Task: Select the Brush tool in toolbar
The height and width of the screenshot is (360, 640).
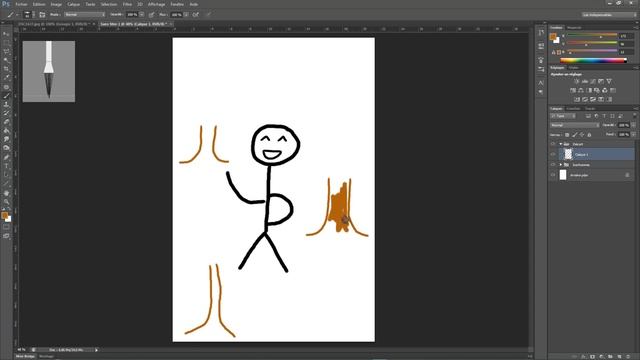Action: (6, 96)
